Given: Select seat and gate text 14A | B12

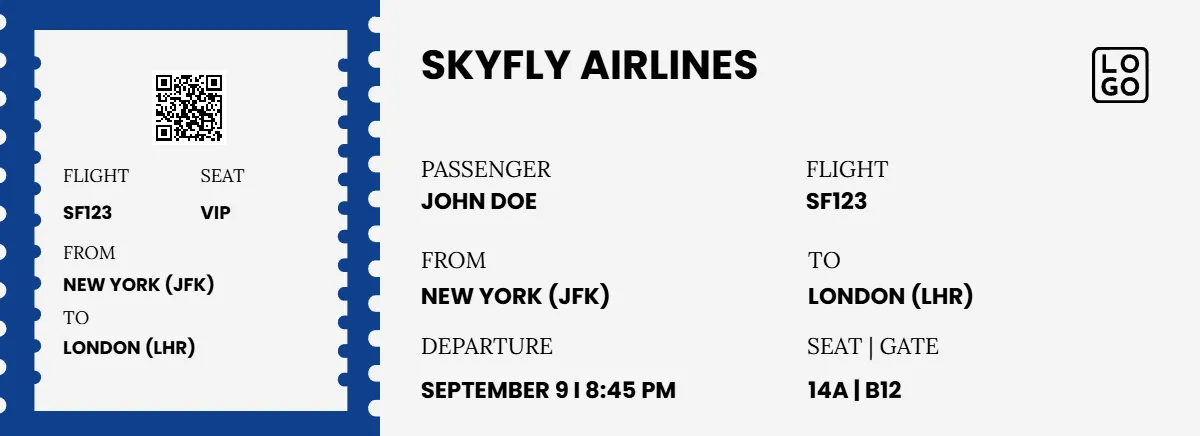Looking at the screenshot, I should [854, 391].
